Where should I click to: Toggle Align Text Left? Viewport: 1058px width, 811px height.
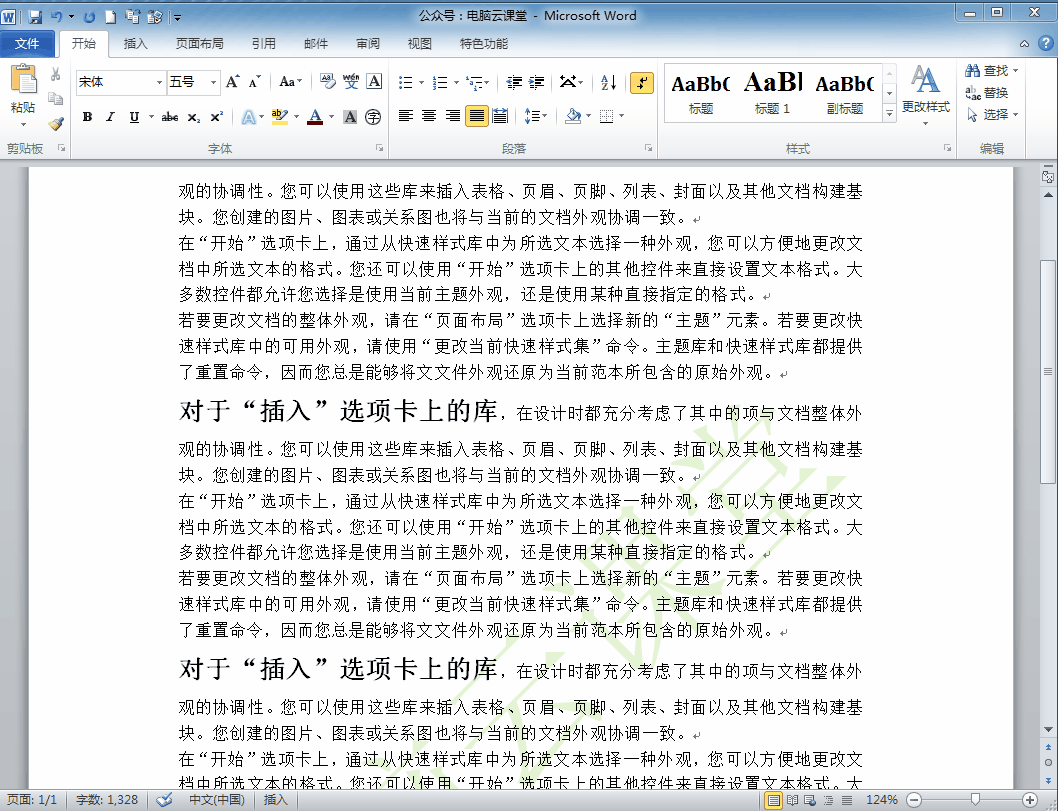coord(406,116)
